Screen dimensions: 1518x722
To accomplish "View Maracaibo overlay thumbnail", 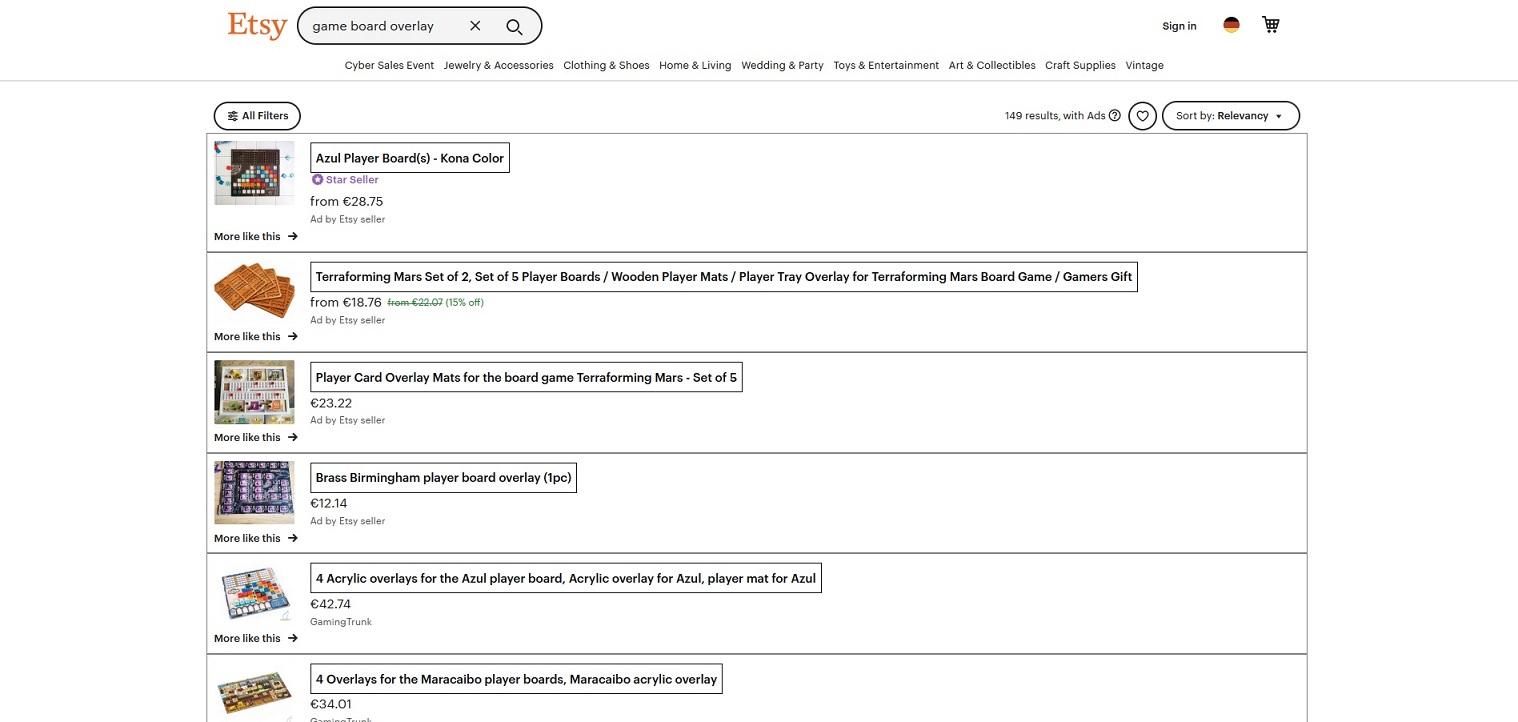I will point(254,692).
